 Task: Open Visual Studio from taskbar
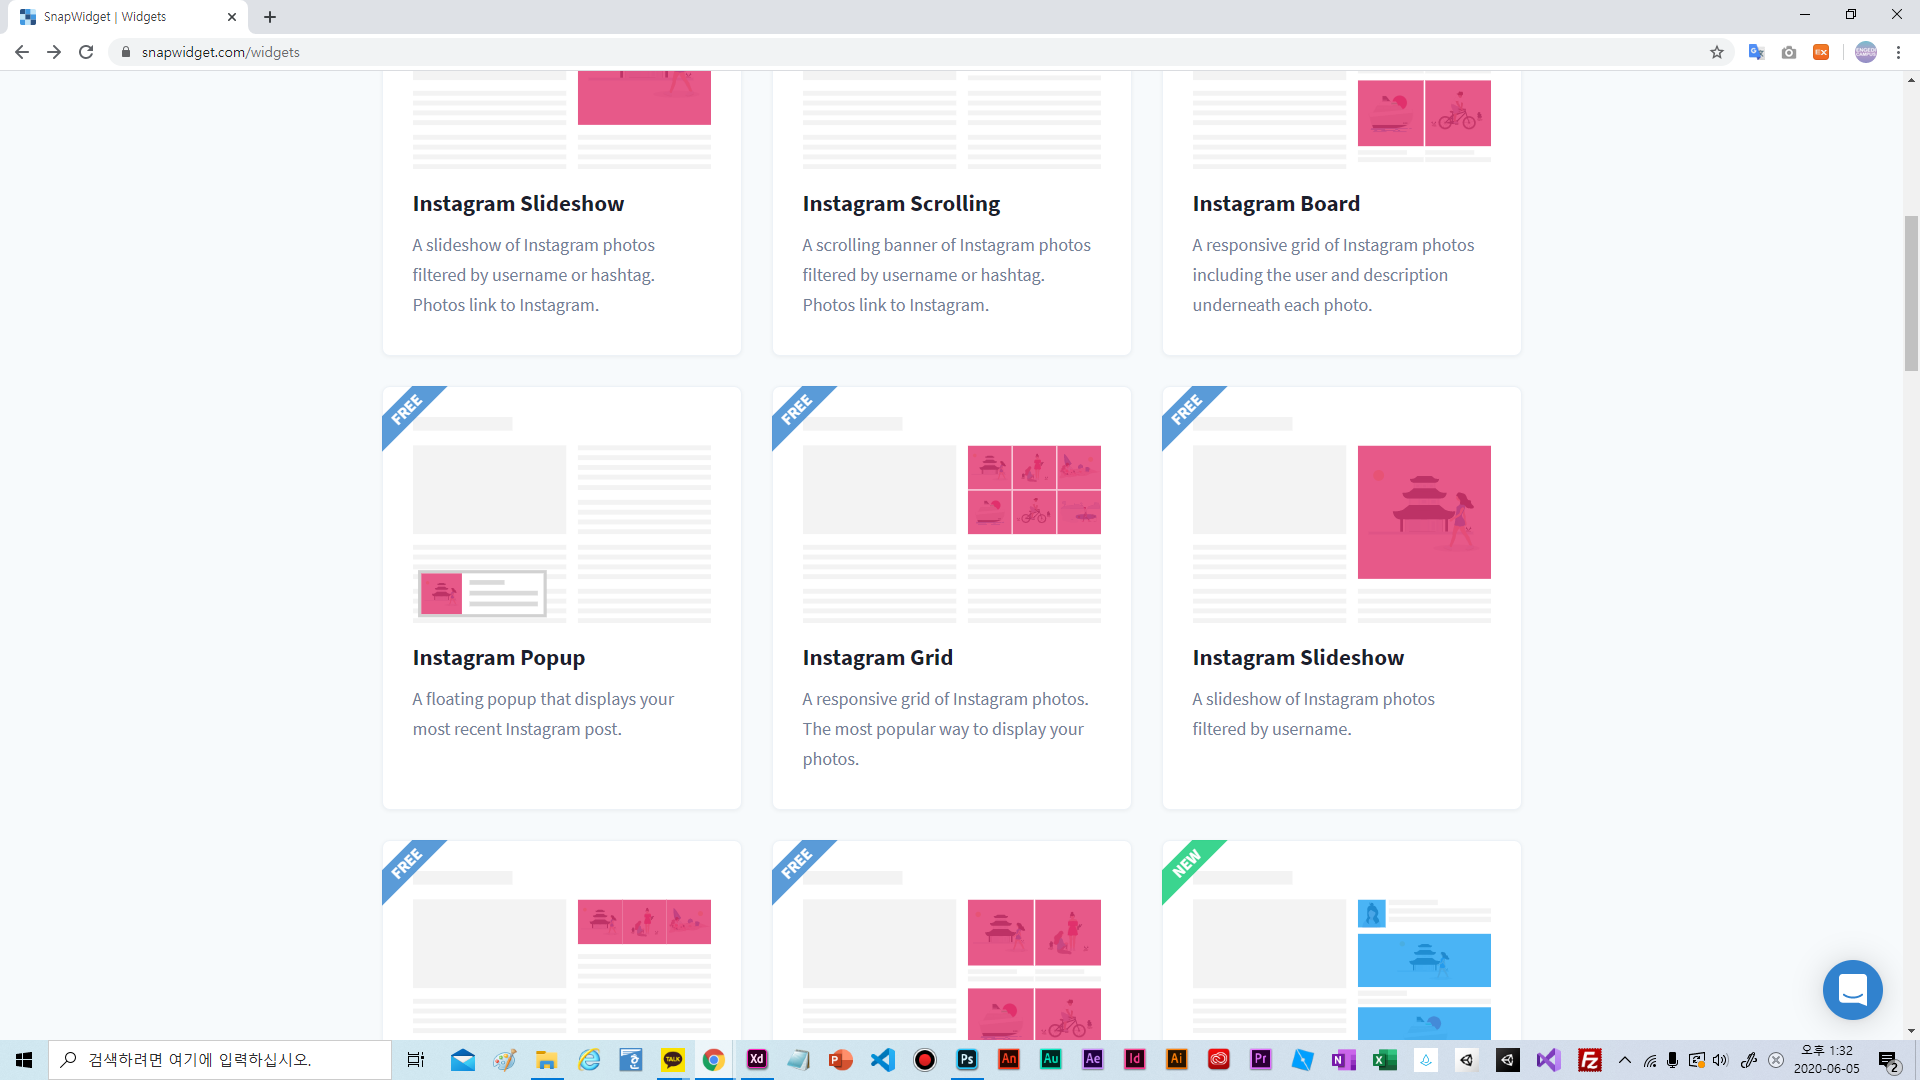[x=1549, y=1060]
